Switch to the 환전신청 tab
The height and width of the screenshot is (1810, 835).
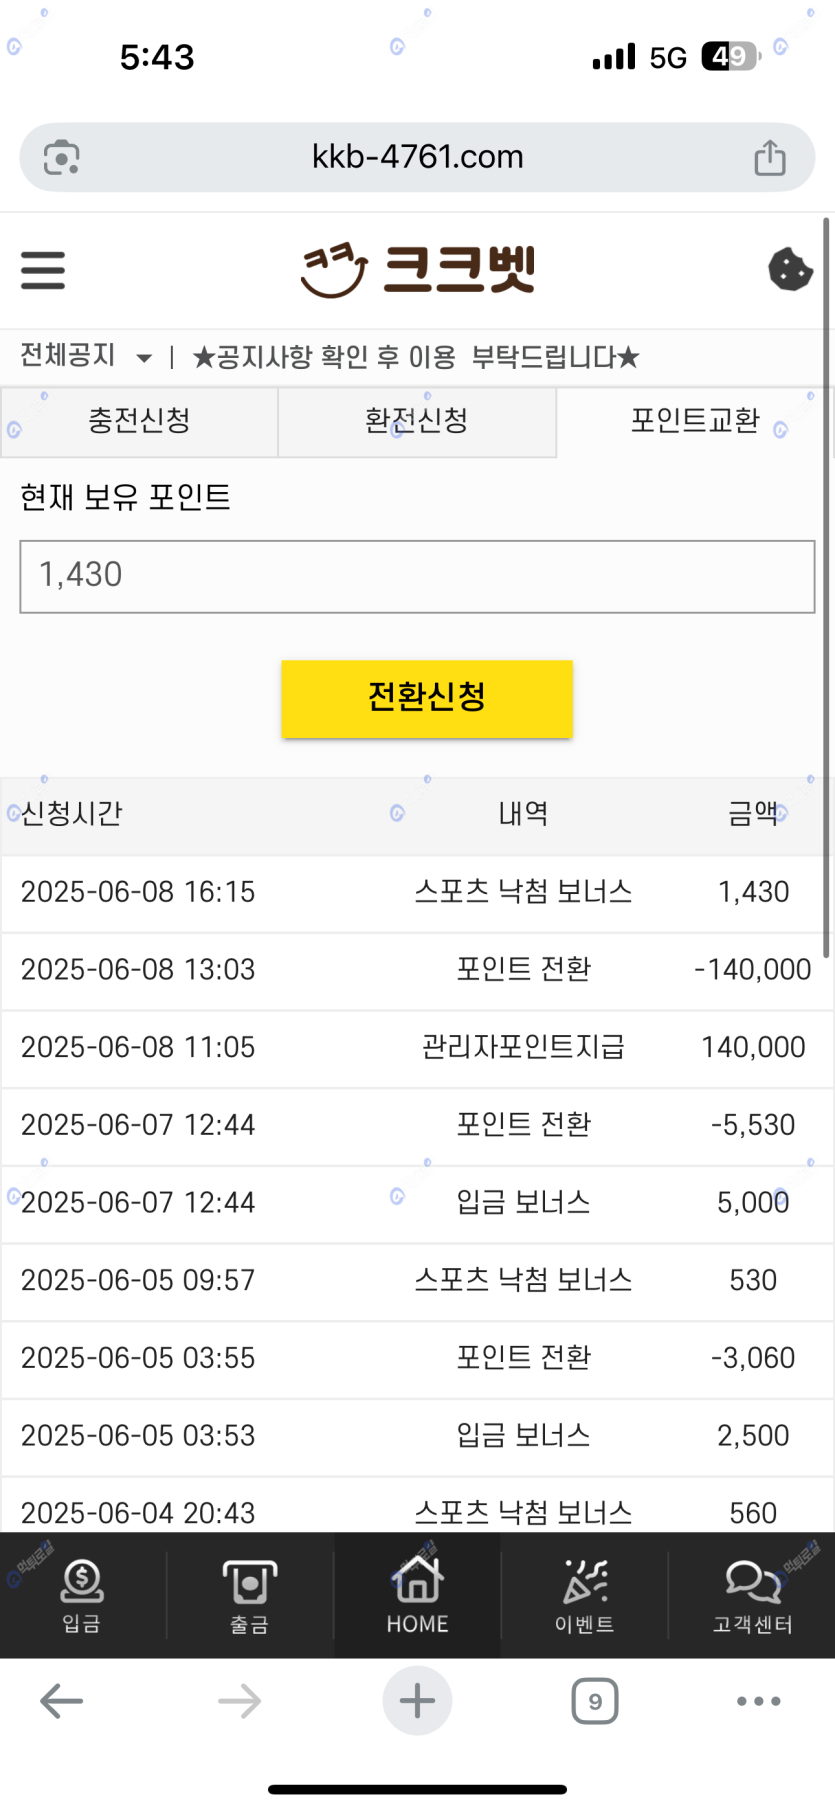click(x=417, y=421)
